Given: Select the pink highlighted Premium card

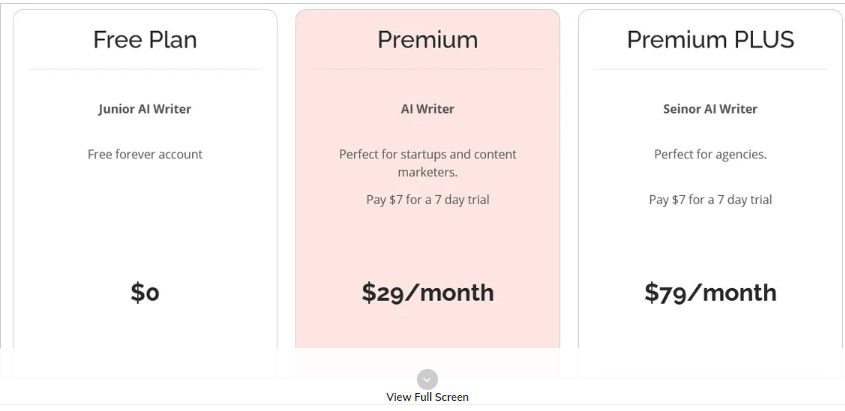Looking at the screenshot, I should point(427,193).
